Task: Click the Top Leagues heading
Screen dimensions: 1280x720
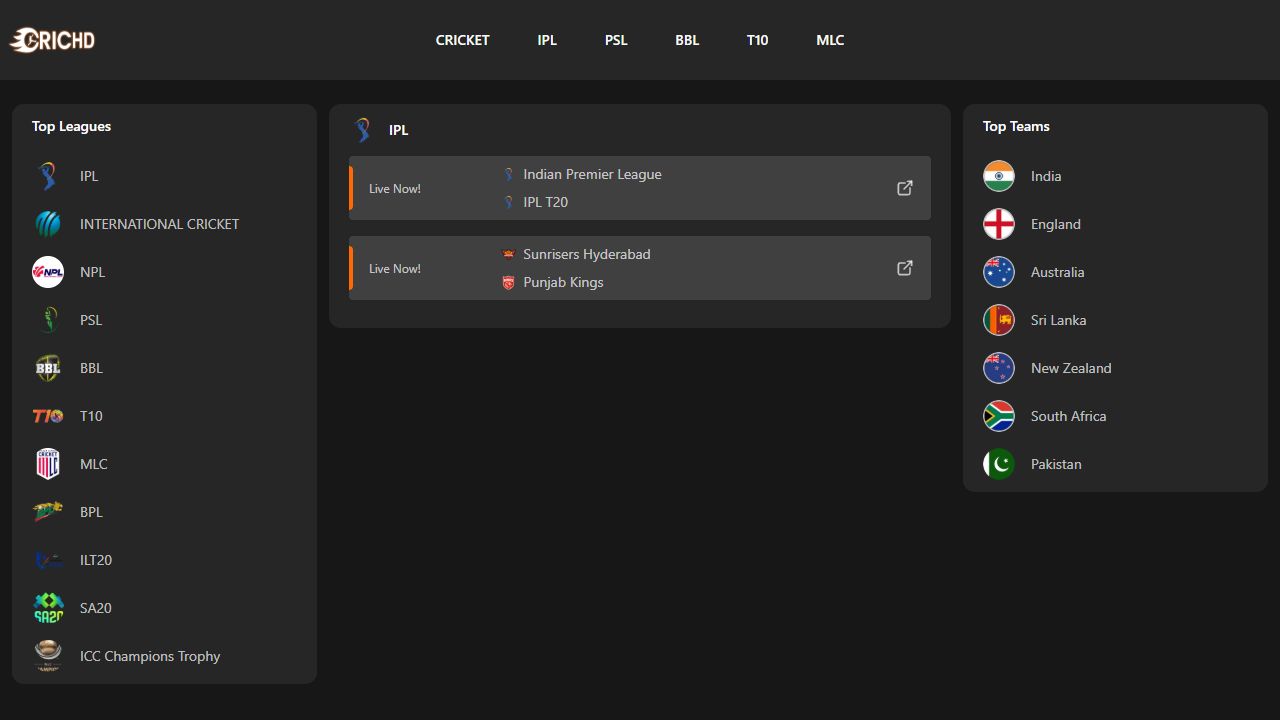Action: (x=71, y=126)
